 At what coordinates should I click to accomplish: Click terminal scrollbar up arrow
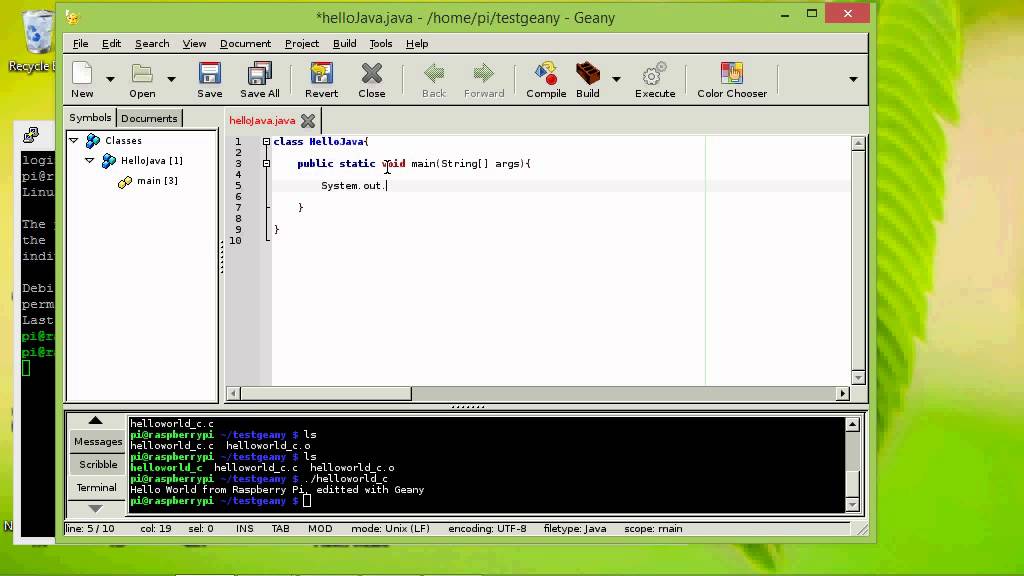852,425
